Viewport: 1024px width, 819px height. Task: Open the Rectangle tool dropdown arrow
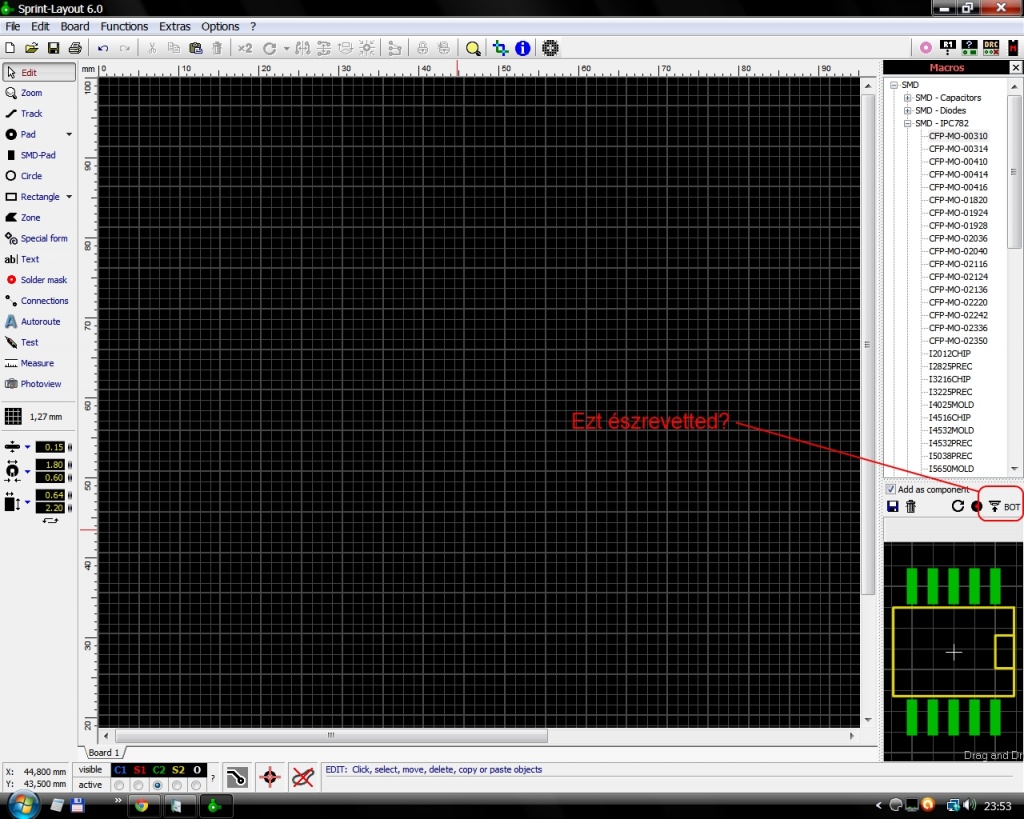click(x=69, y=197)
